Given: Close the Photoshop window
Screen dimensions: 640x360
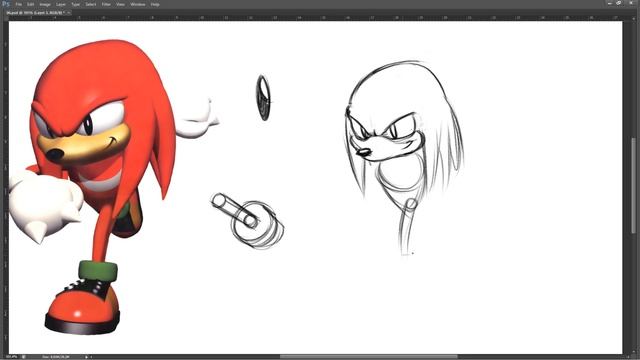Looking at the screenshot, I should pyautogui.click(x=631, y=3).
